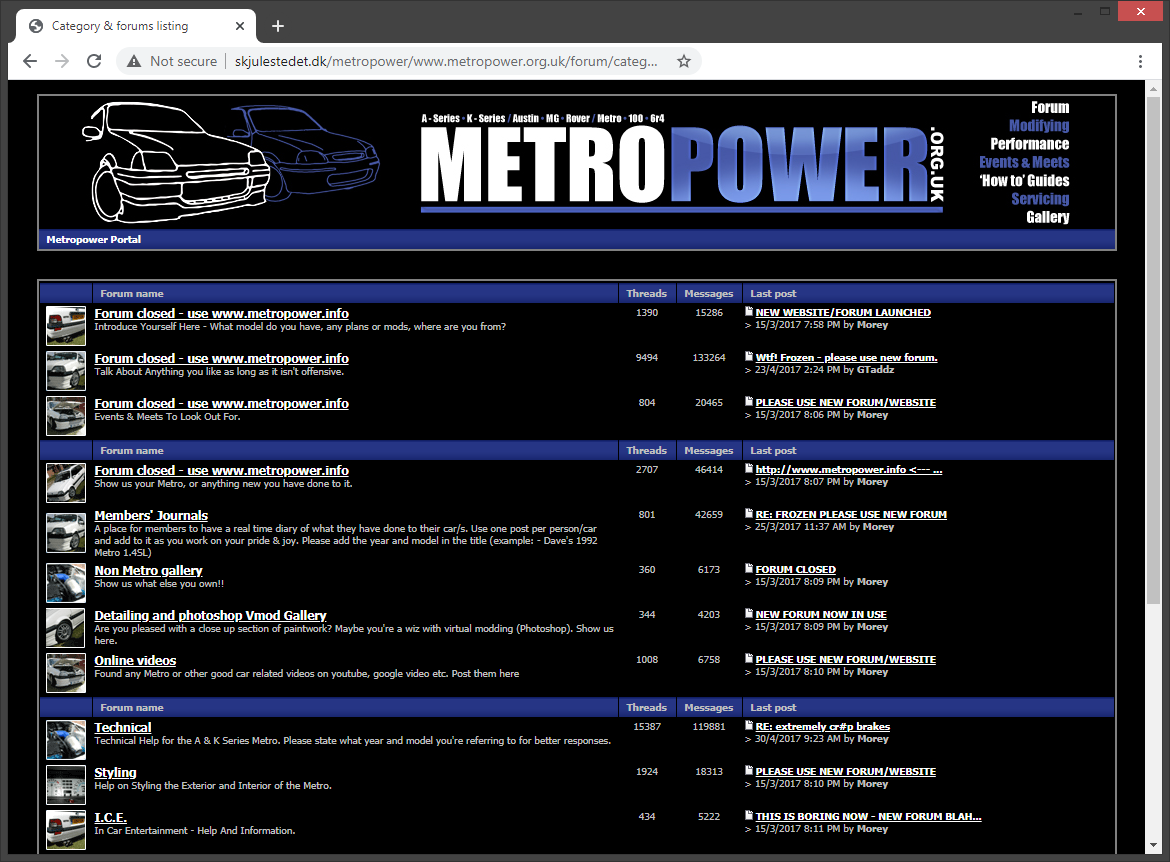Click the Not secure warning icon
The width and height of the screenshot is (1170, 862).
134,61
